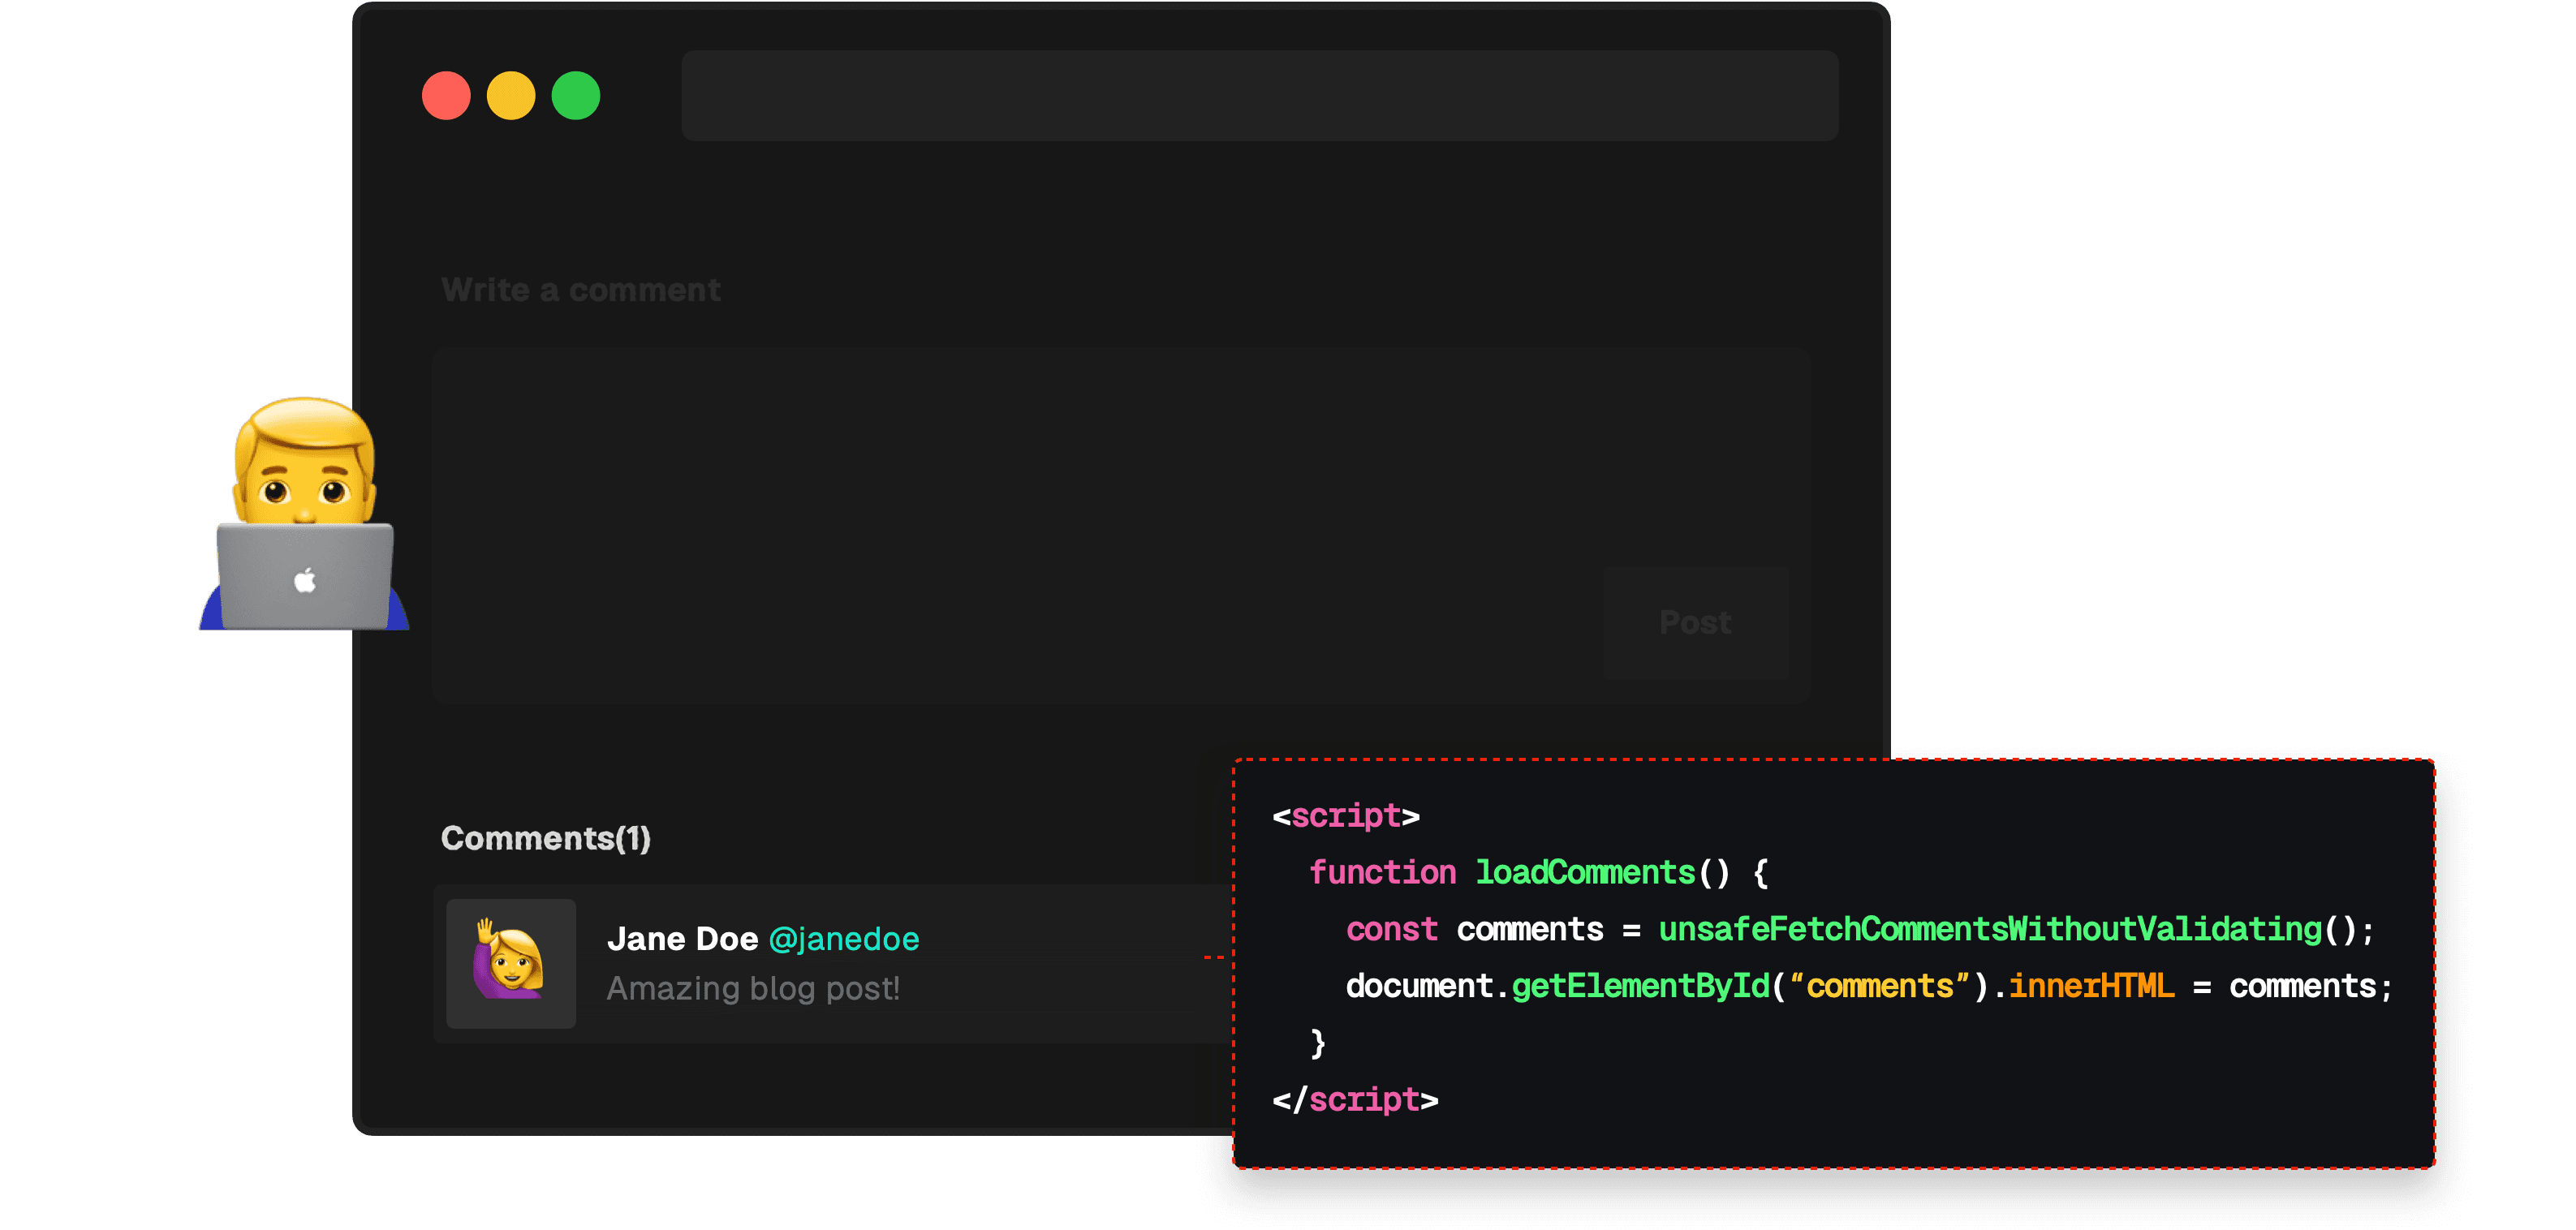The image size is (2576, 1230).
Task: Click the Comments(1) heading
Action: tap(546, 838)
